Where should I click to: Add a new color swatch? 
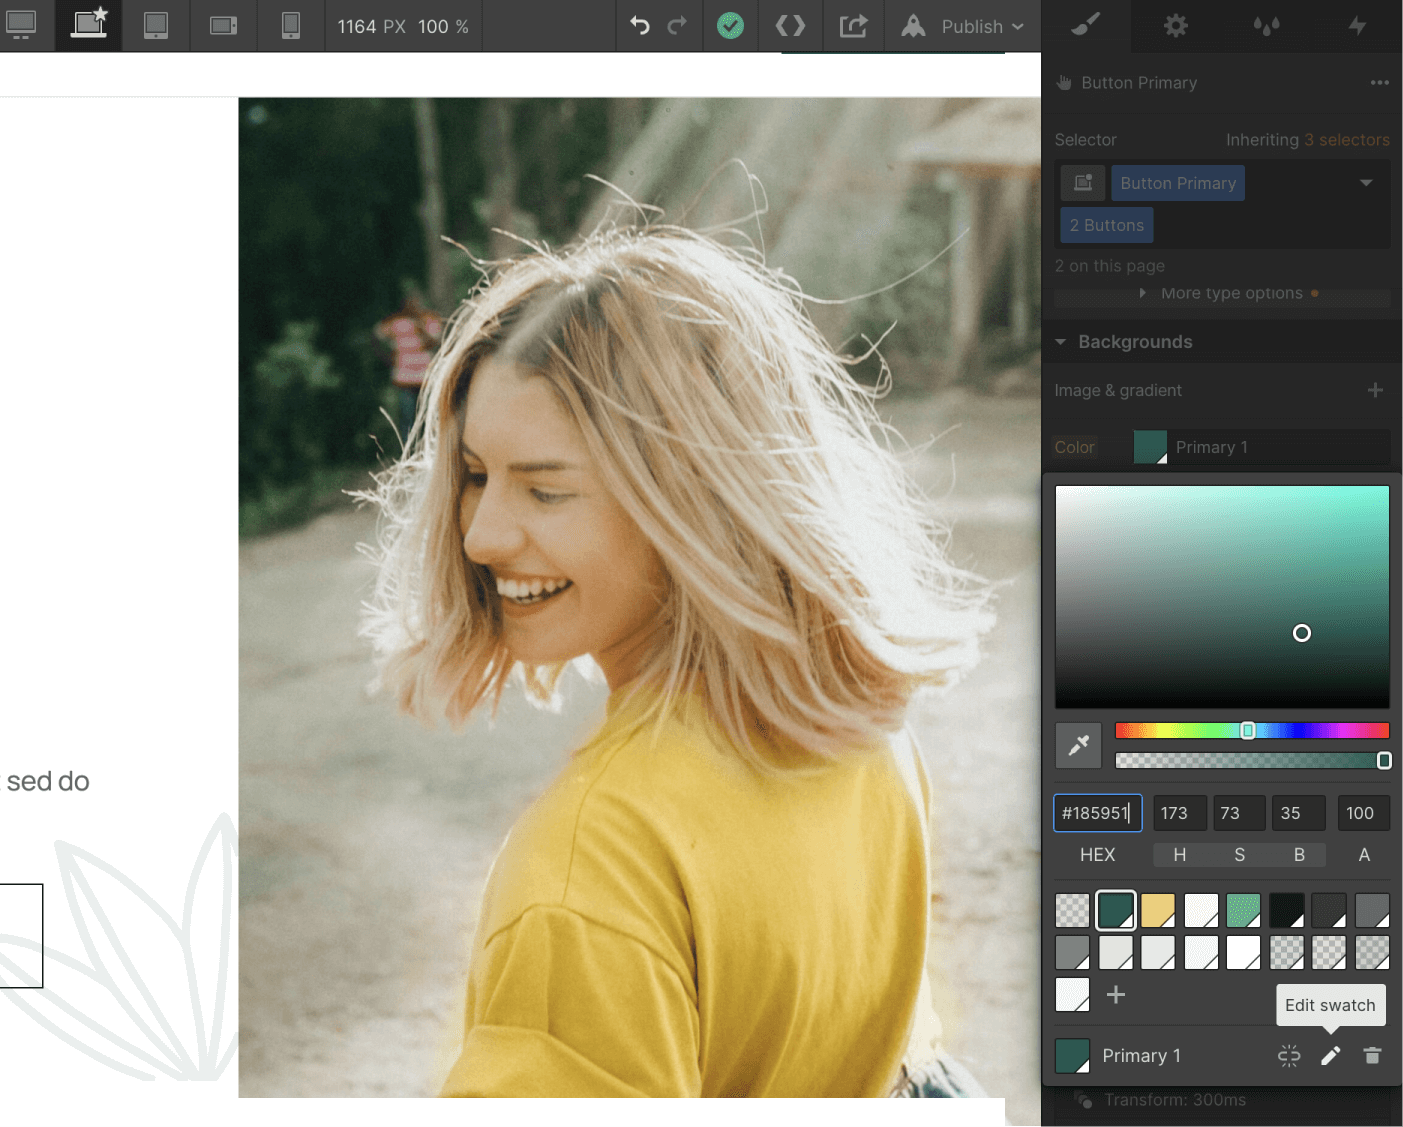pyautogui.click(x=1116, y=995)
